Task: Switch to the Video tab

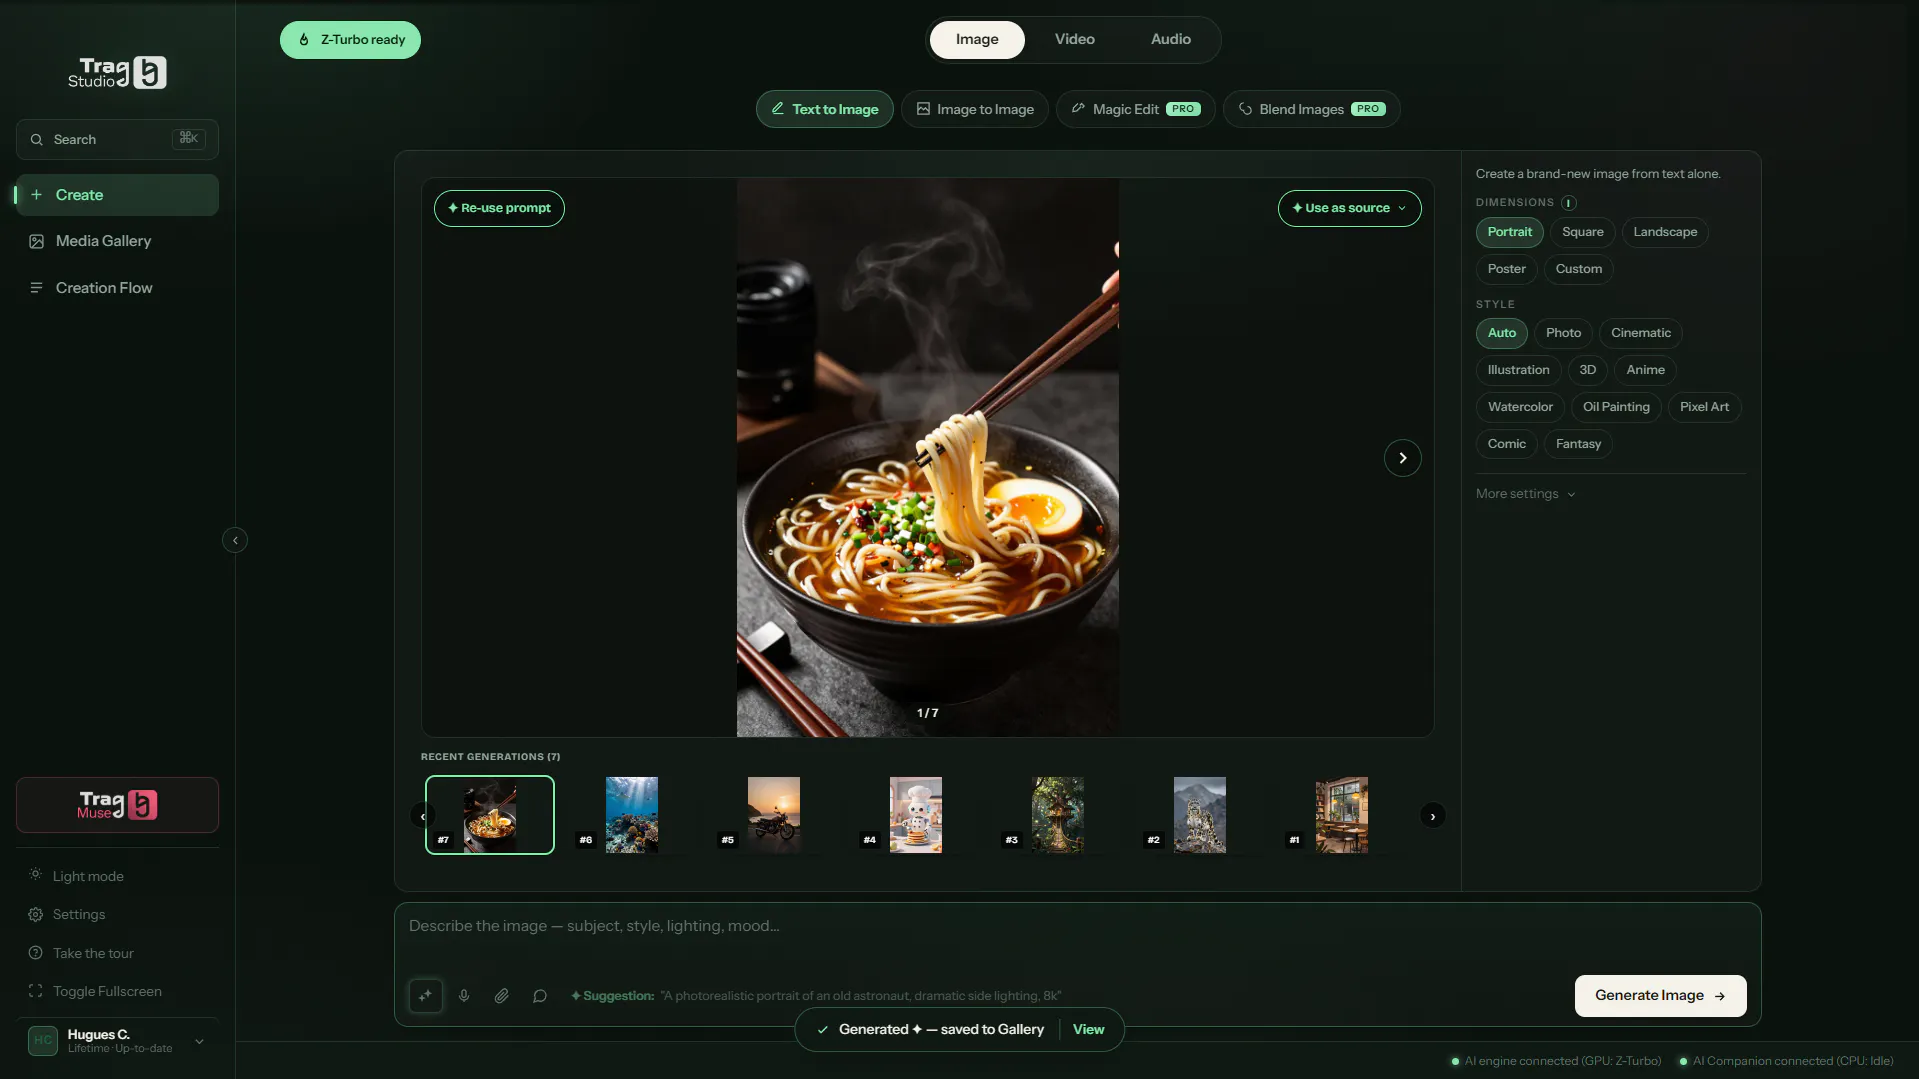Action: pyautogui.click(x=1075, y=40)
